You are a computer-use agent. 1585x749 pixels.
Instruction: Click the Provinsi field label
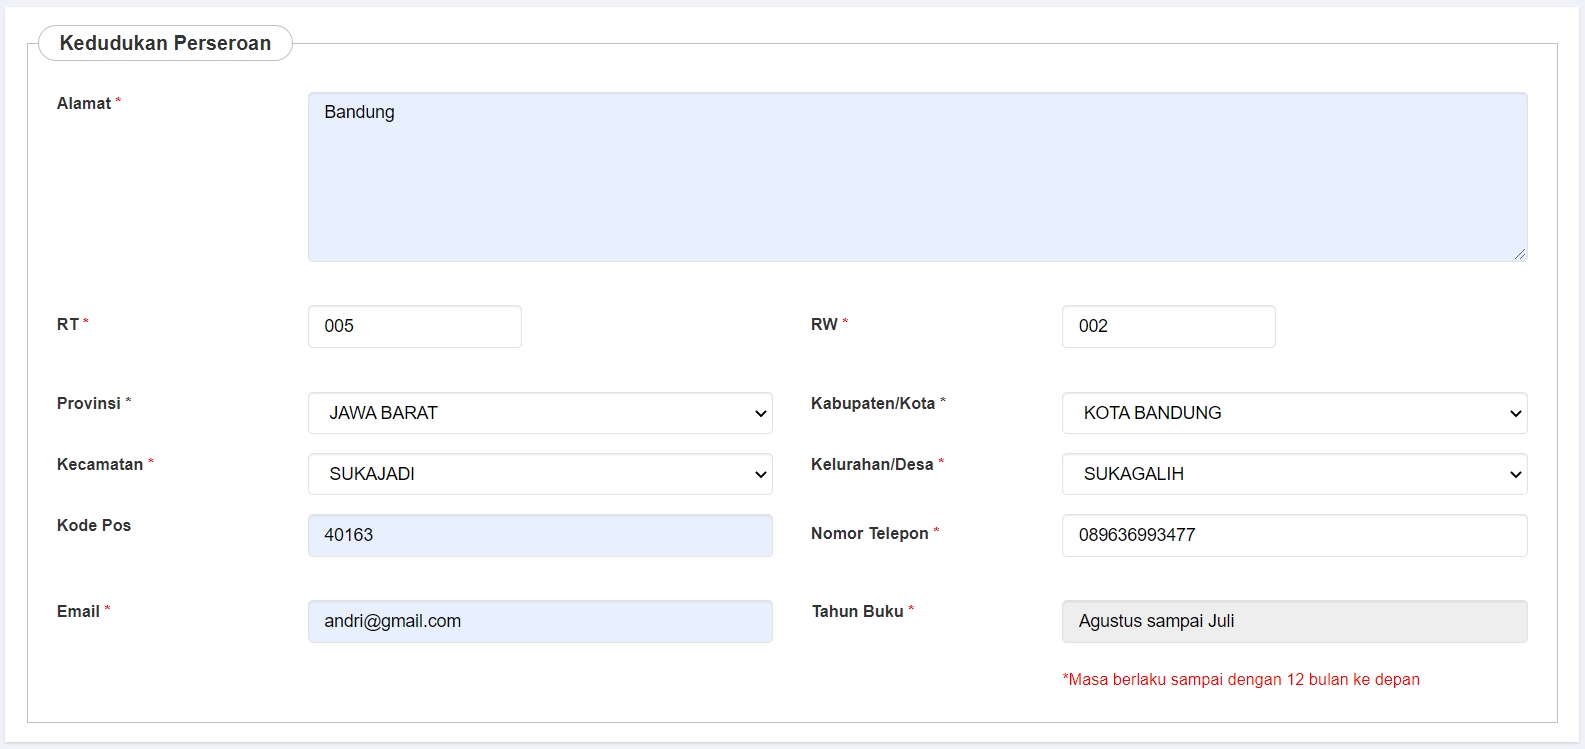pyautogui.click(x=89, y=403)
